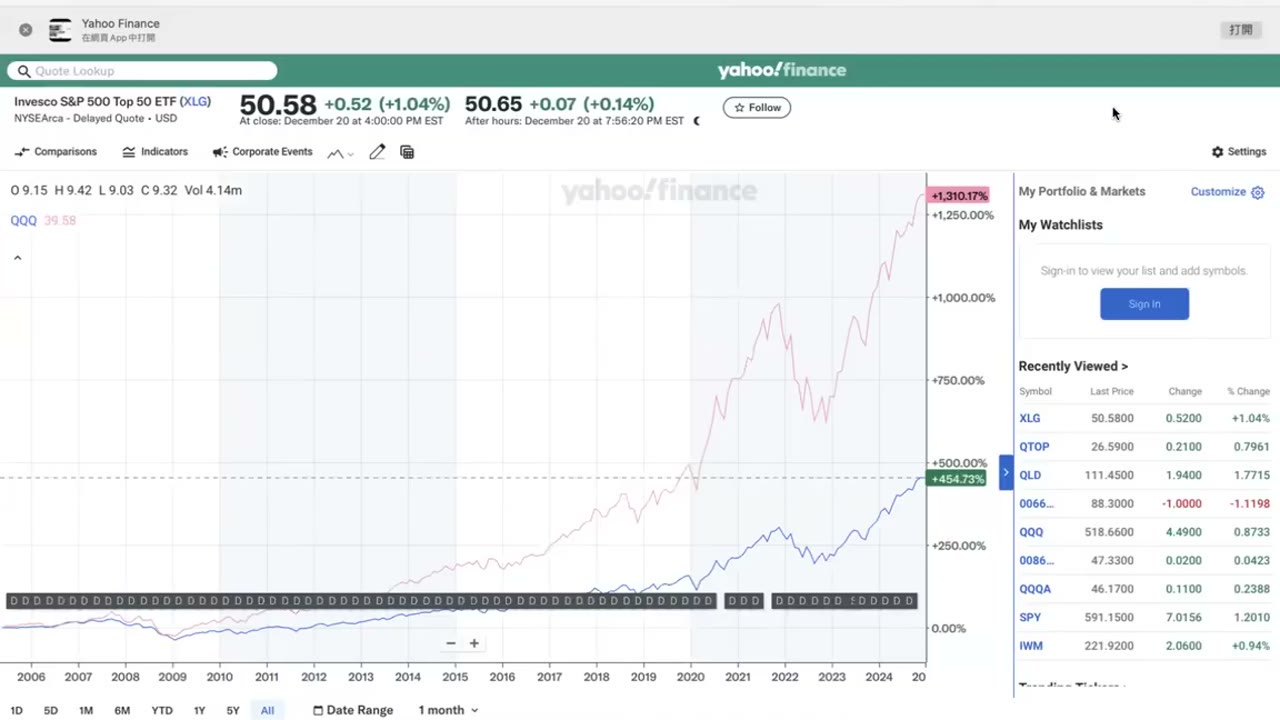Select the YTD time range
The height and width of the screenshot is (720, 1280).
pyautogui.click(x=162, y=710)
